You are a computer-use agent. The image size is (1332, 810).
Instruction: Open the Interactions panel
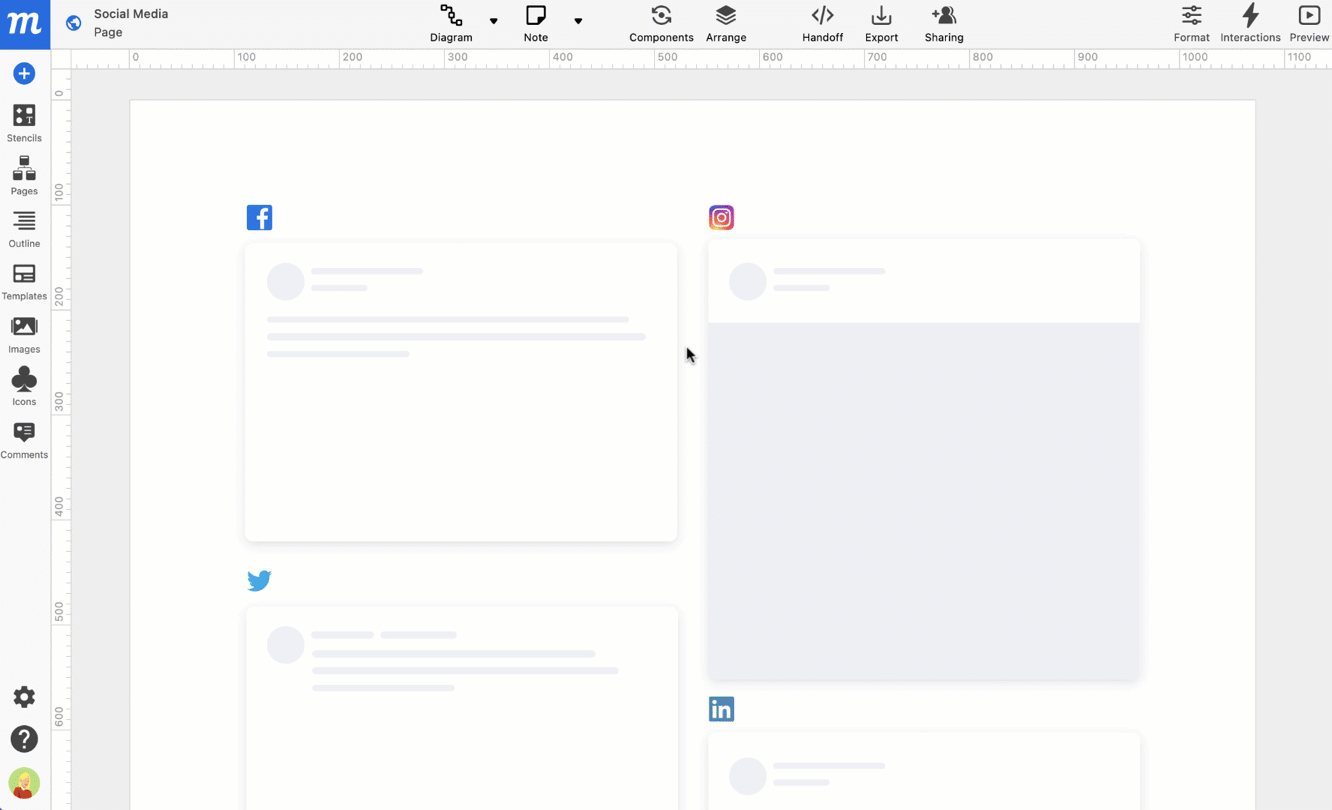pos(1250,23)
